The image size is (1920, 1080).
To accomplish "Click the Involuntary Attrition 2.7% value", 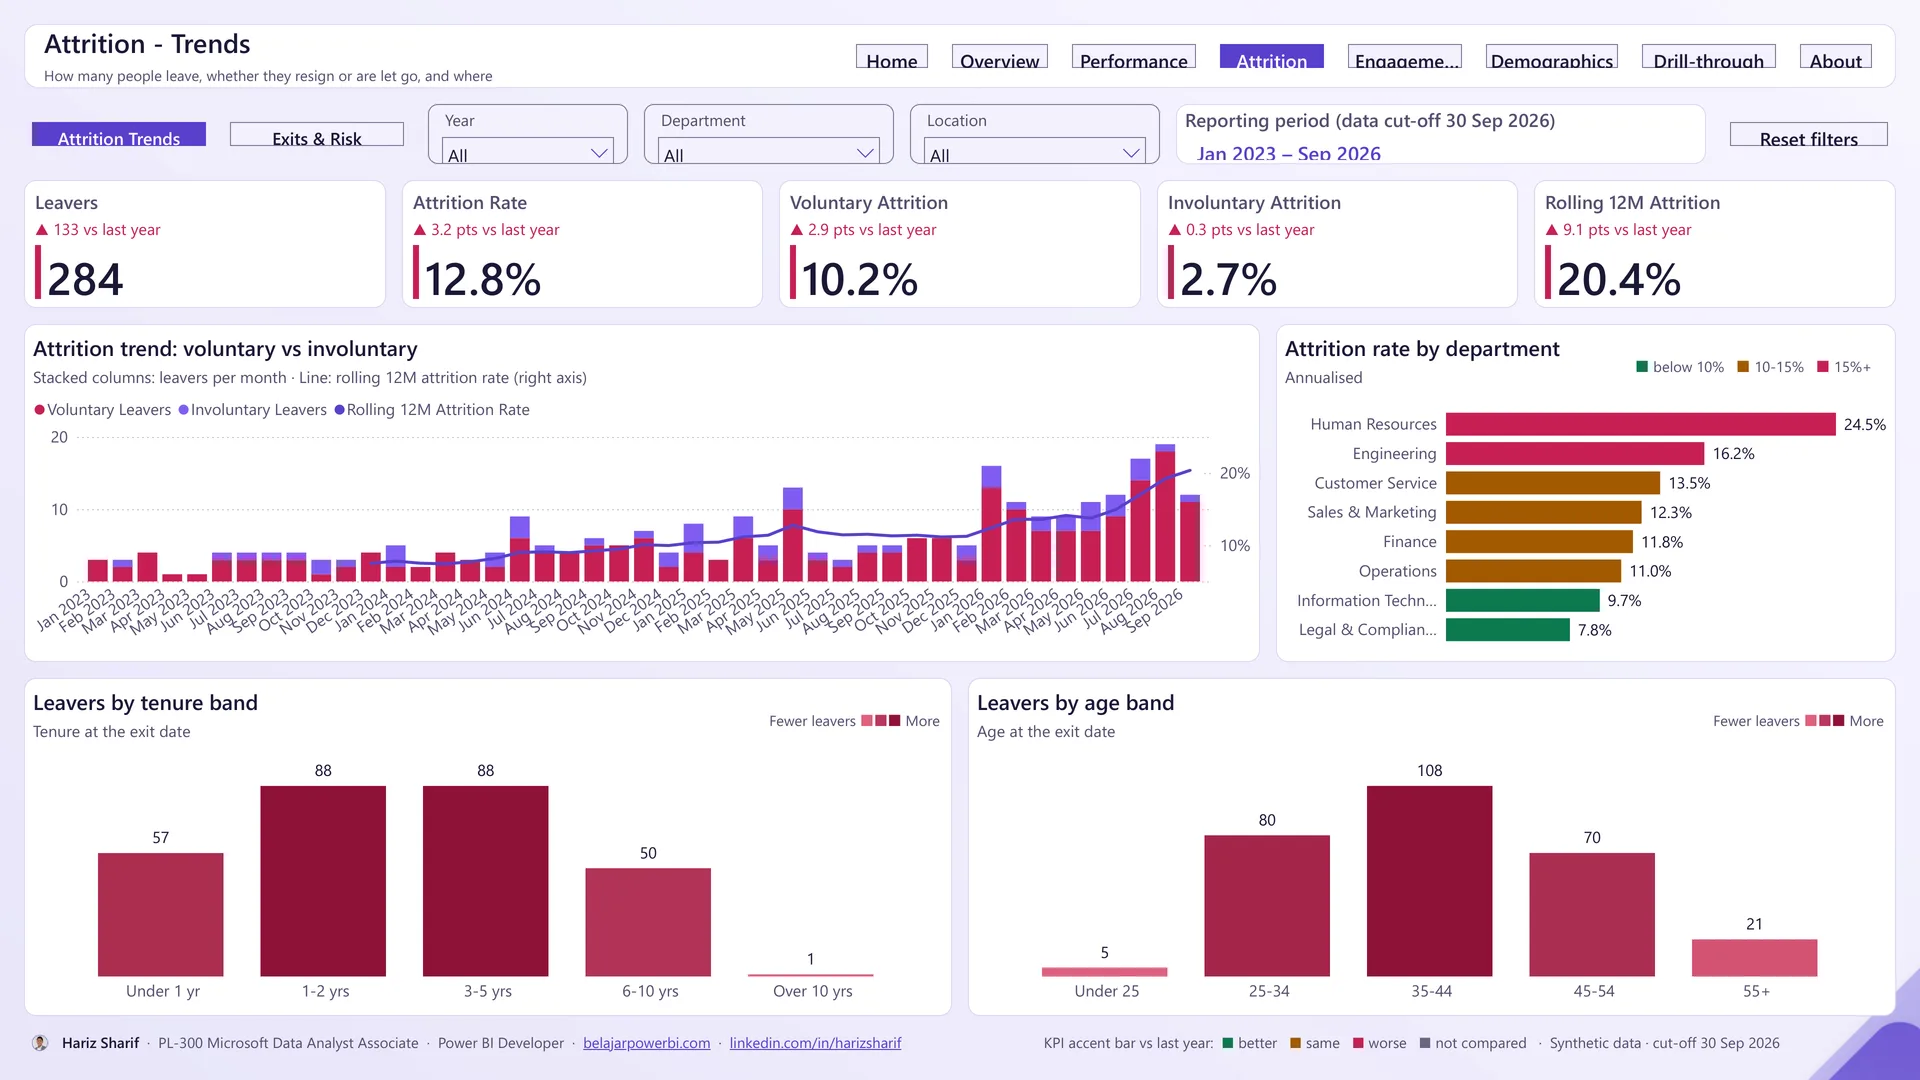I will 1229,279.
